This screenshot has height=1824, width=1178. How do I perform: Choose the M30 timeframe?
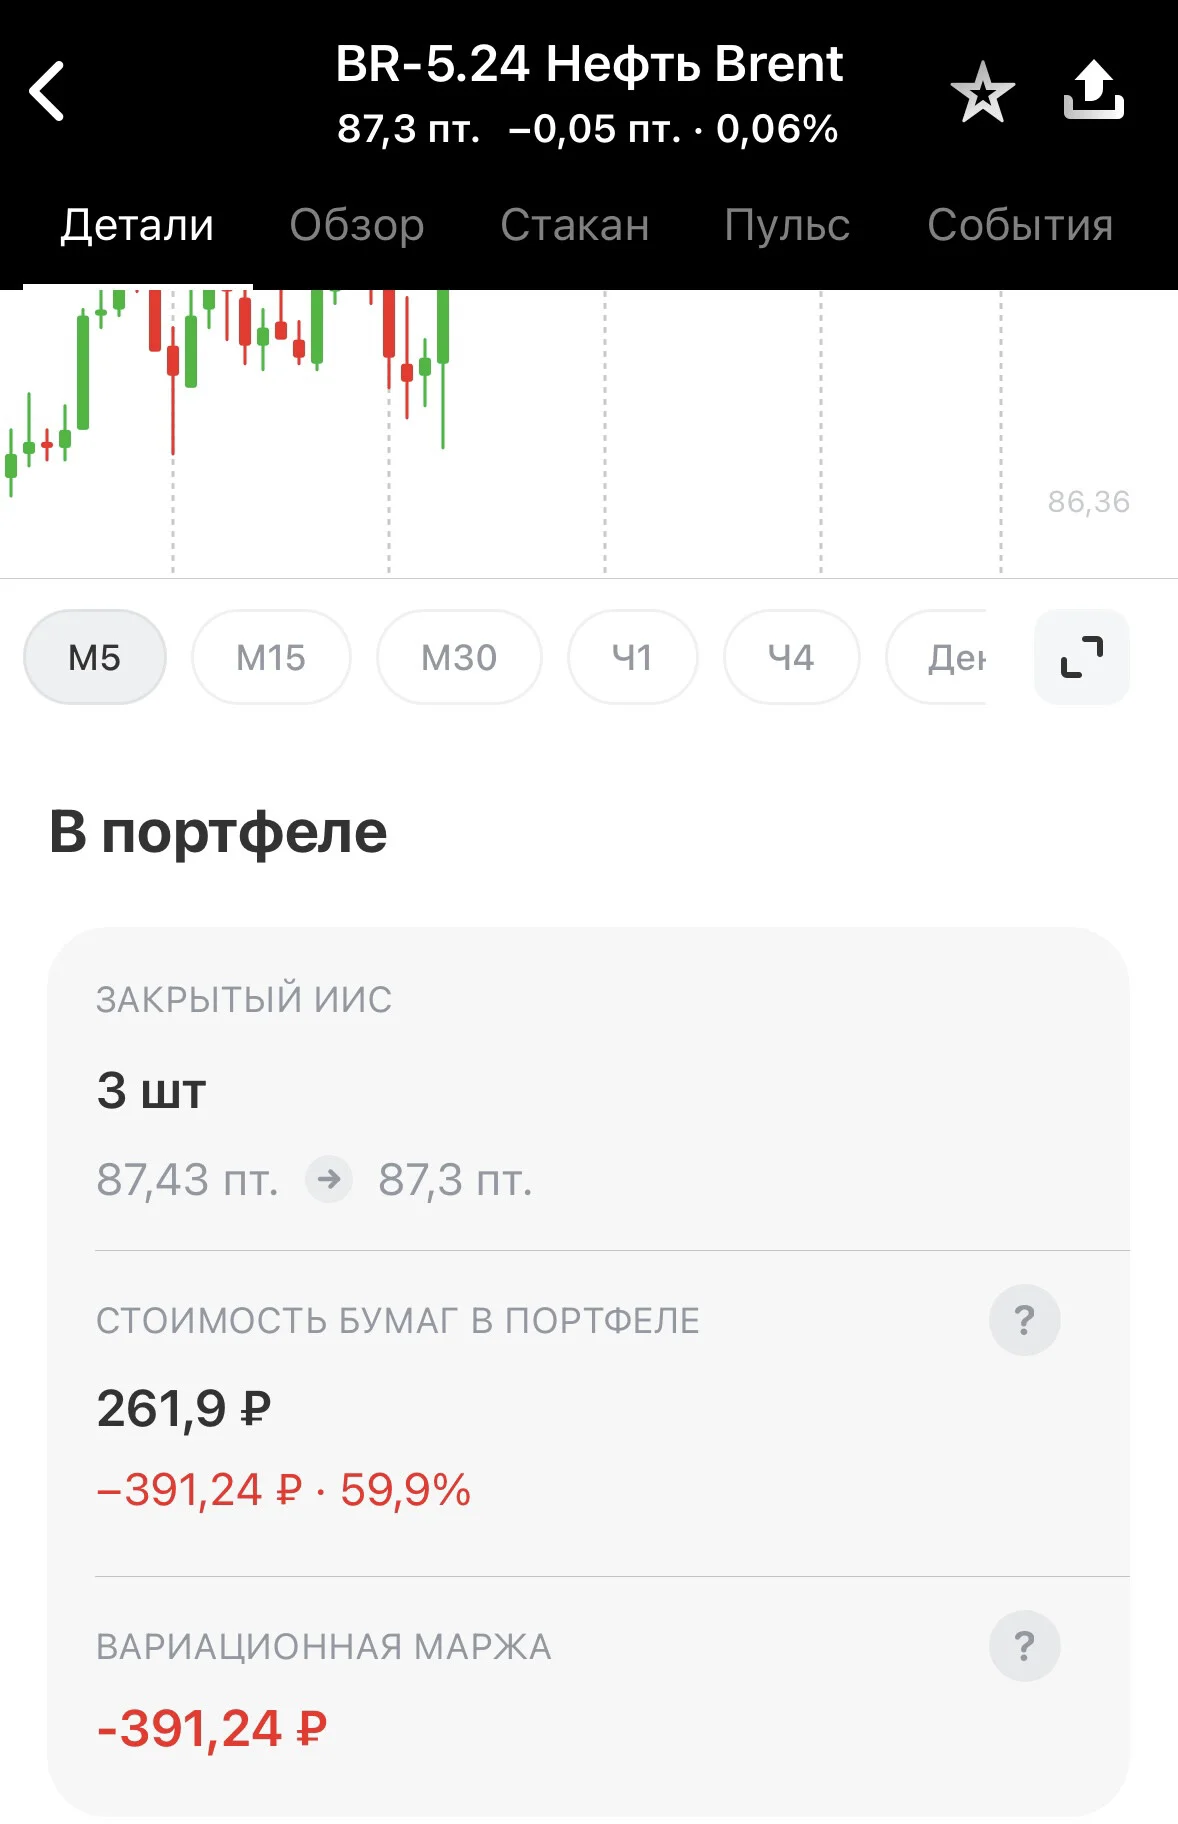point(459,657)
